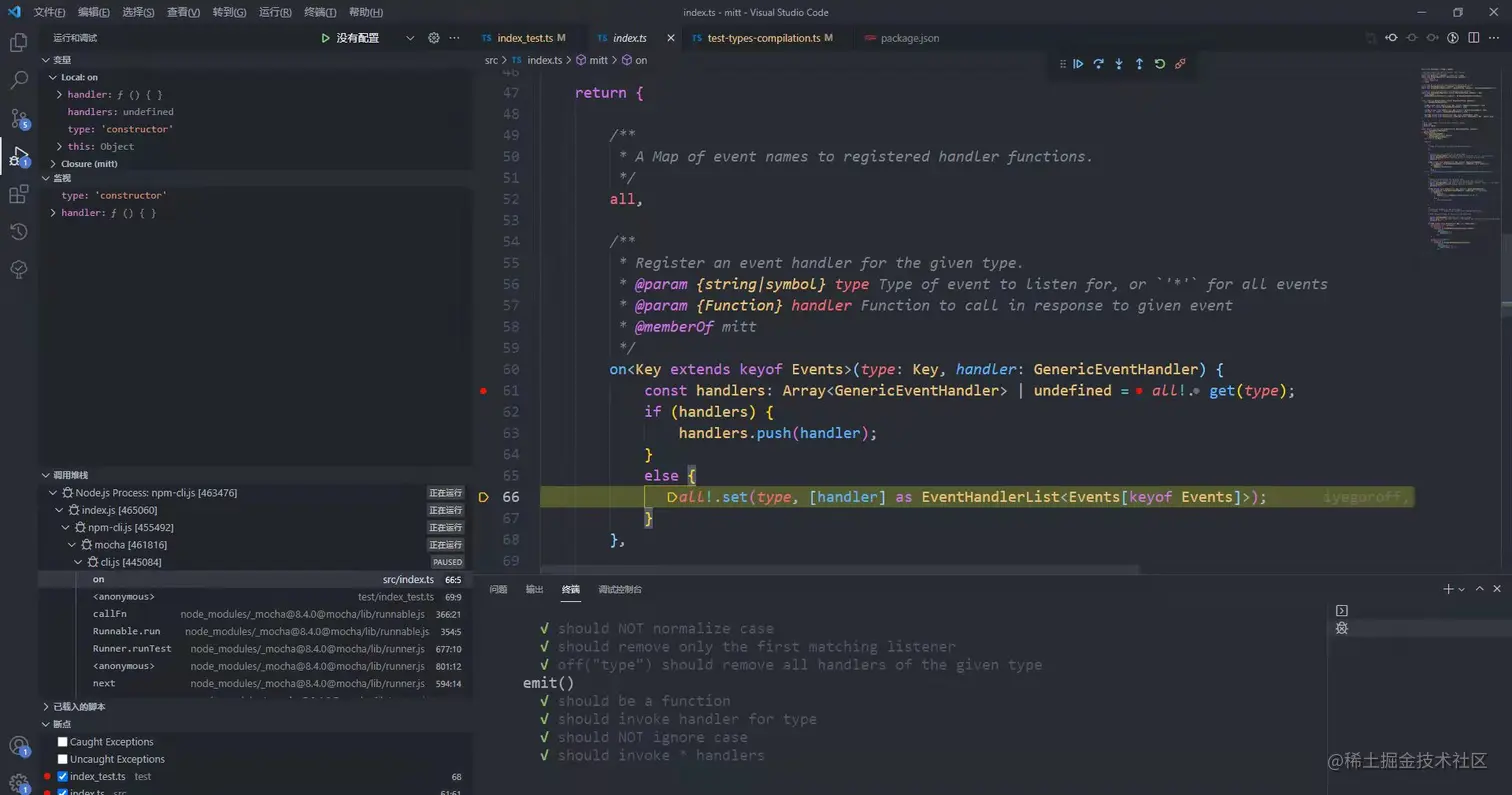Open the Explorer view in the activity bar
1512x795 pixels.
[18, 42]
